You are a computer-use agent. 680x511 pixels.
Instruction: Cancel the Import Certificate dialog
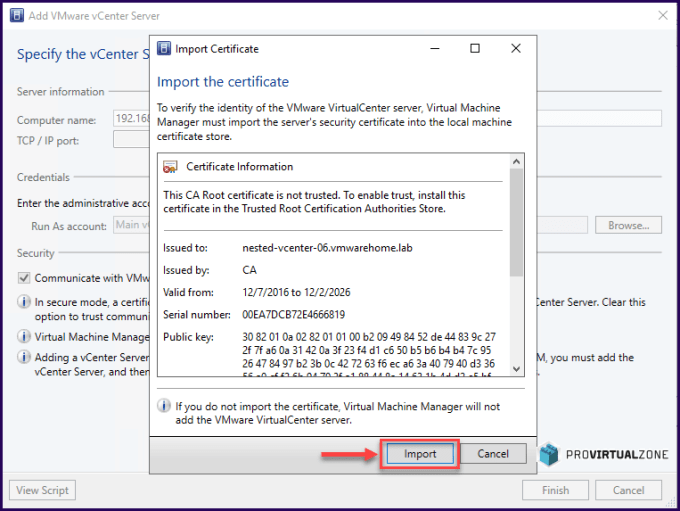(x=493, y=454)
